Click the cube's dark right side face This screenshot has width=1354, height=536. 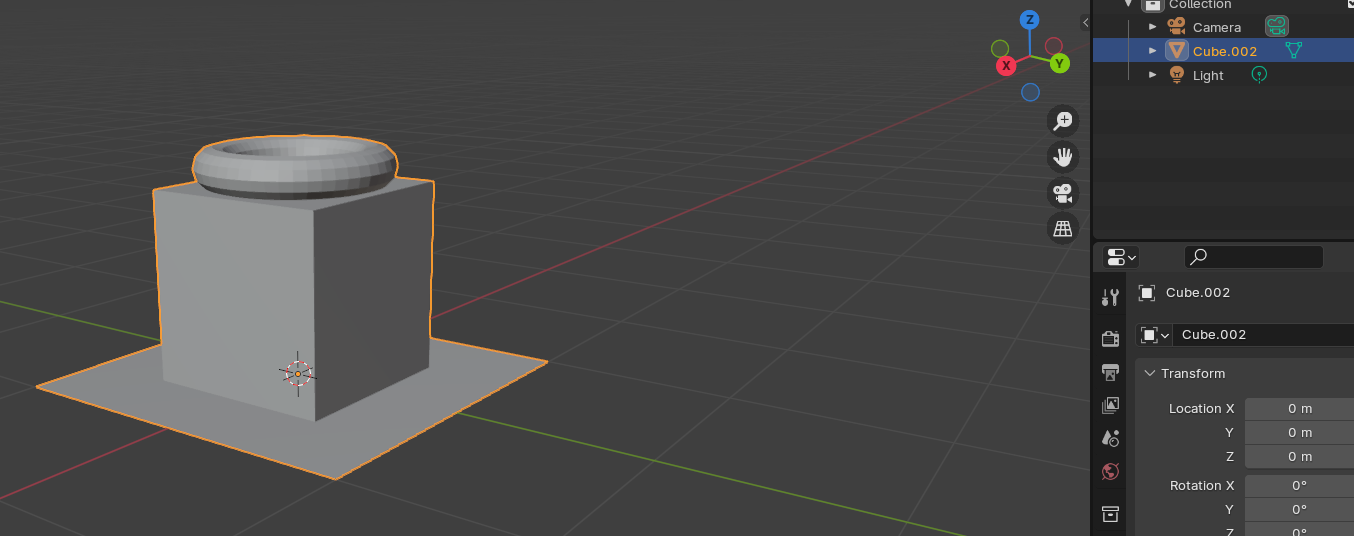(372, 300)
